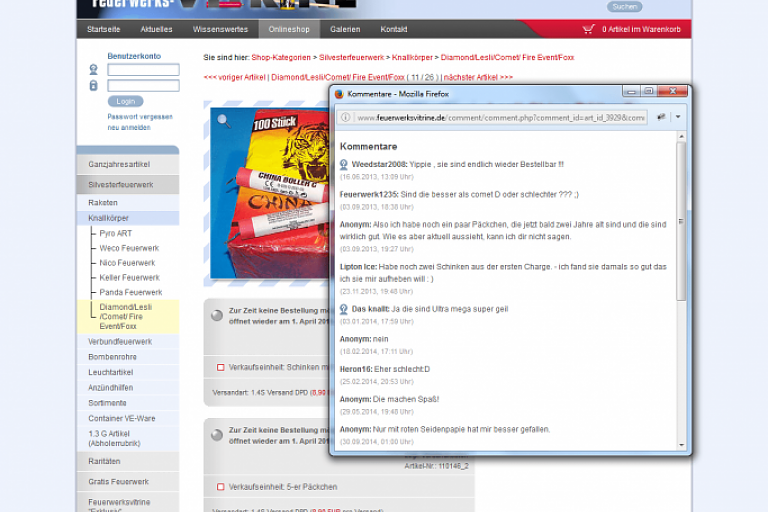Select Keller Feuerwerk subcategory
The image size is (768, 512).
[129, 277]
